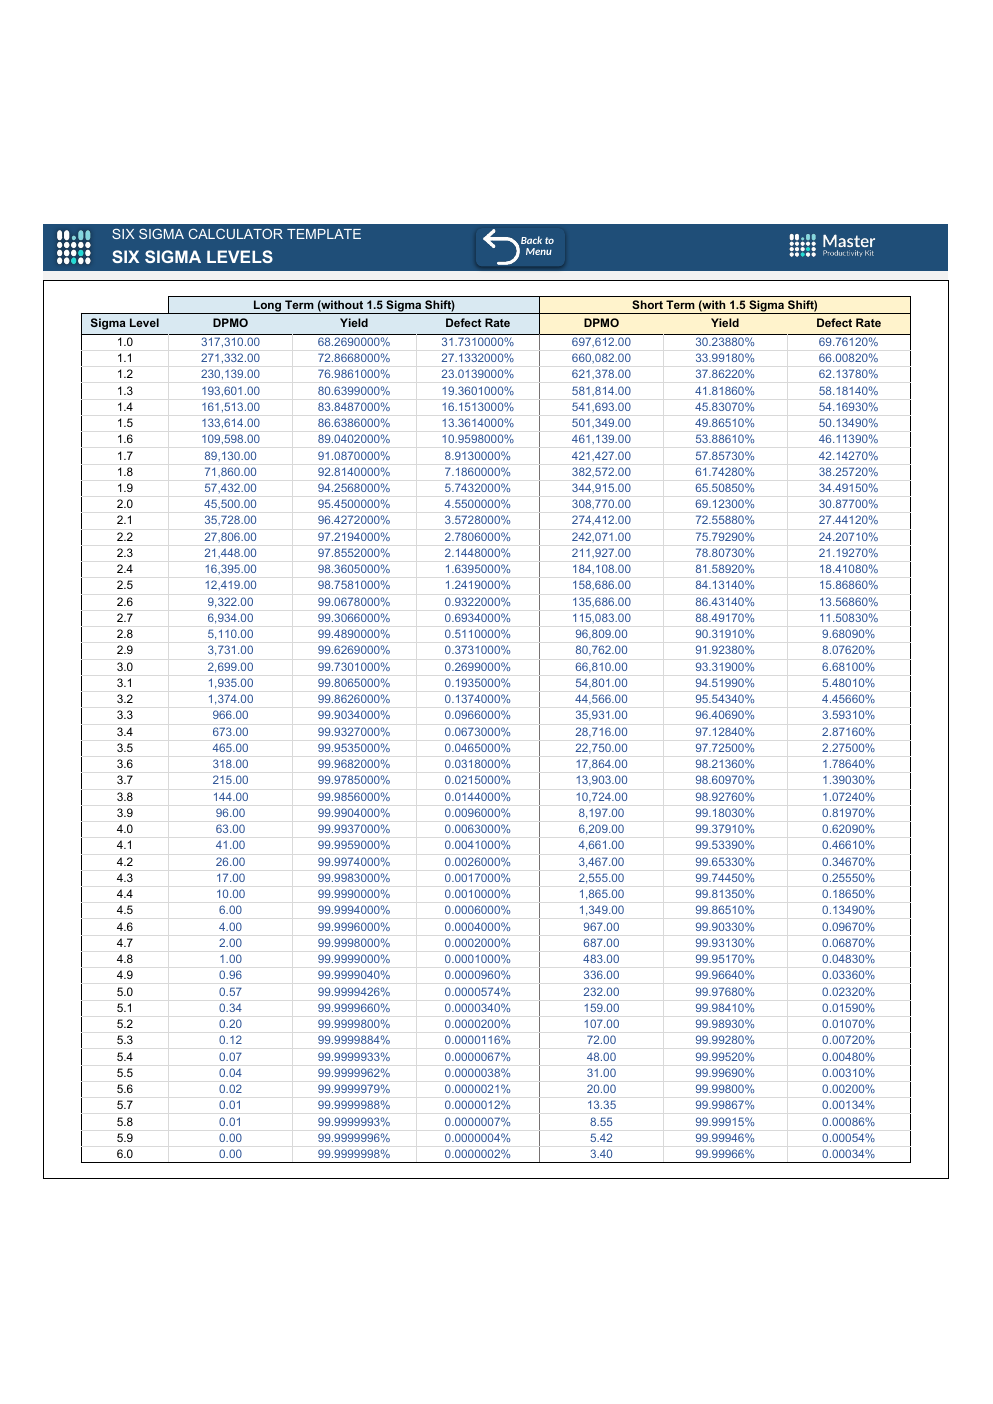The width and height of the screenshot is (993, 1404).
Task: Select short term DPMO cell 3.40
Action: 601,1154
